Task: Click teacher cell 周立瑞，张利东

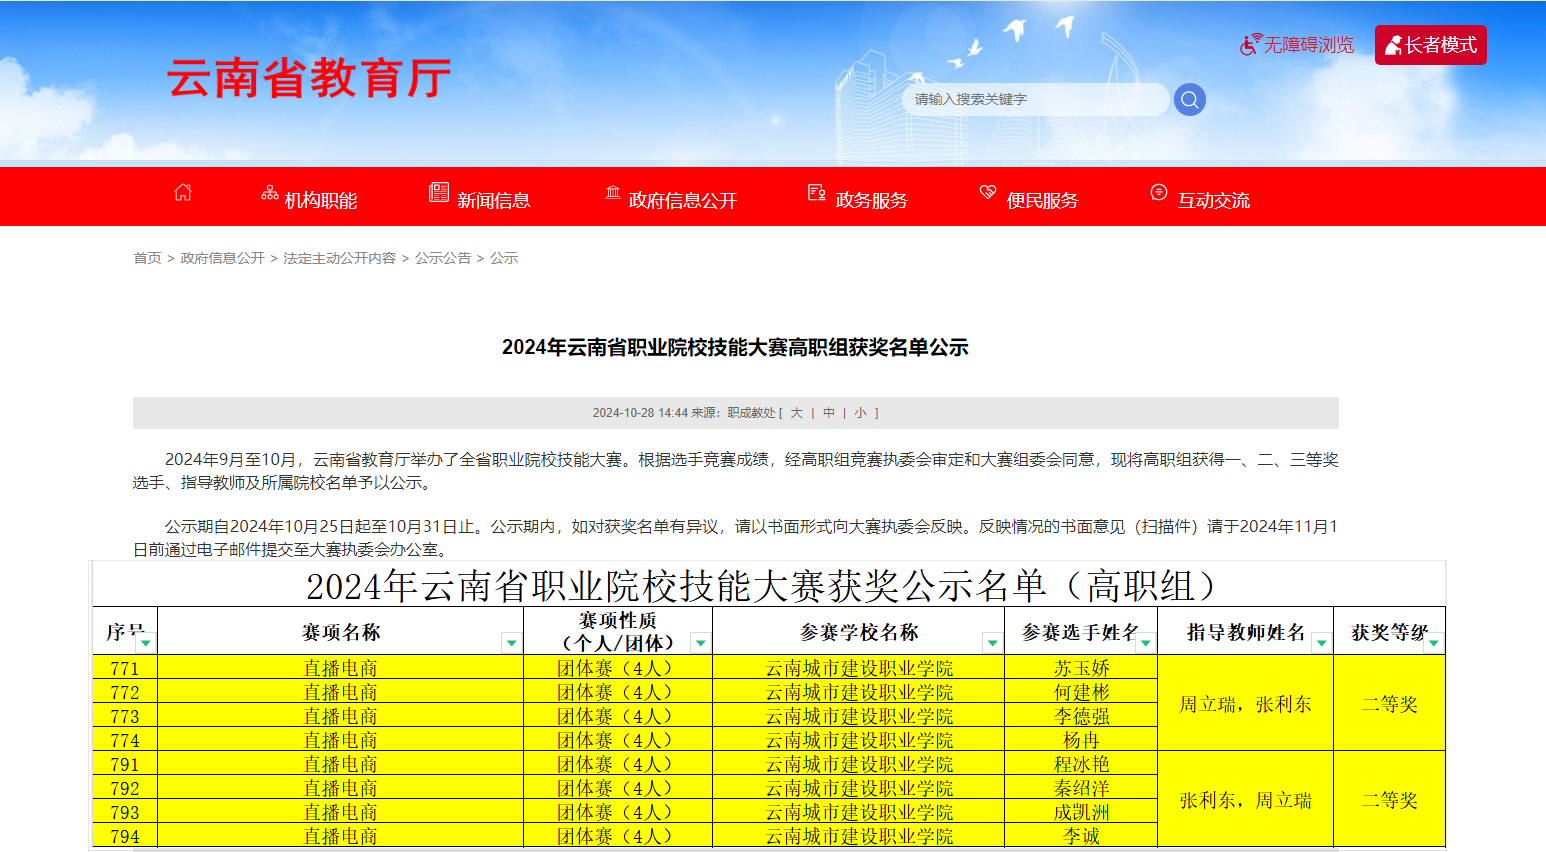Action: point(1245,704)
